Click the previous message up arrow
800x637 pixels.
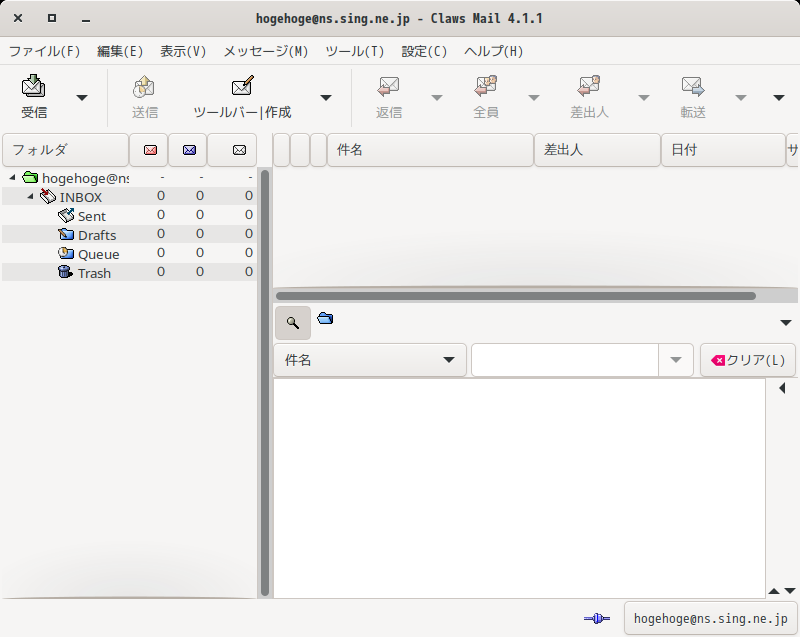773,591
